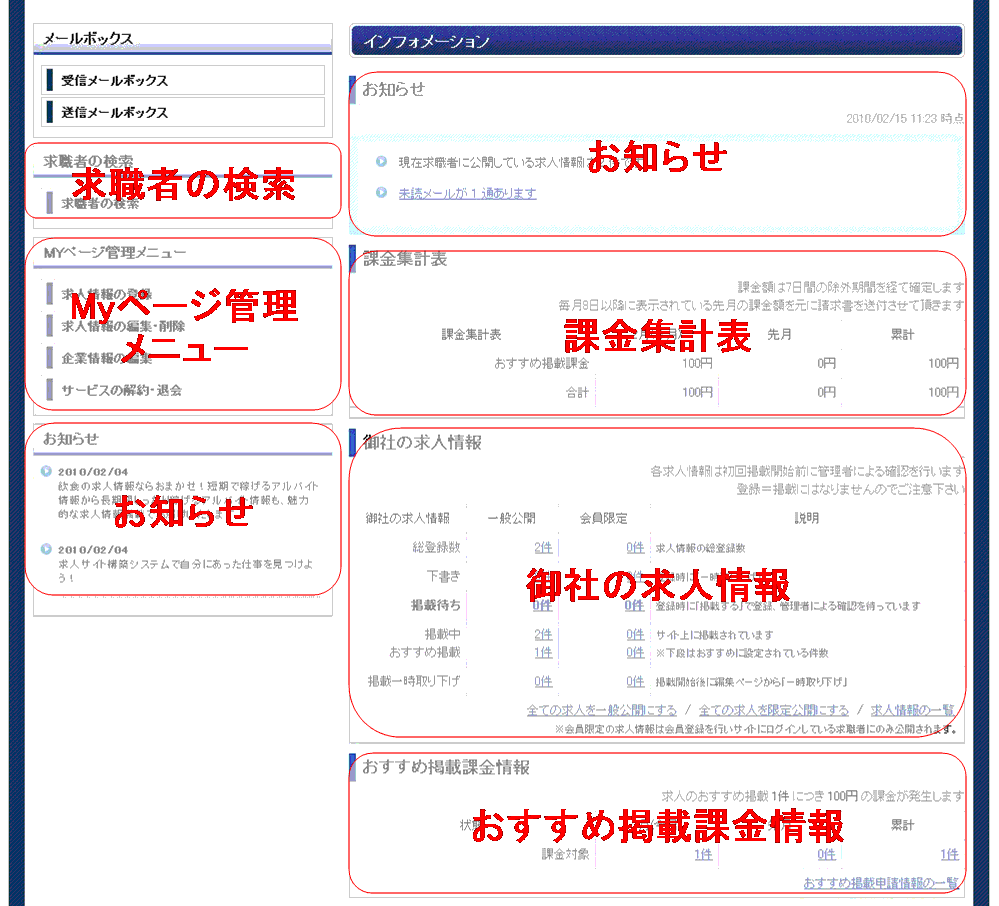Open the 求人情報の一覧 link
This screenshot has height=906, width=999.
pos(912,710)
